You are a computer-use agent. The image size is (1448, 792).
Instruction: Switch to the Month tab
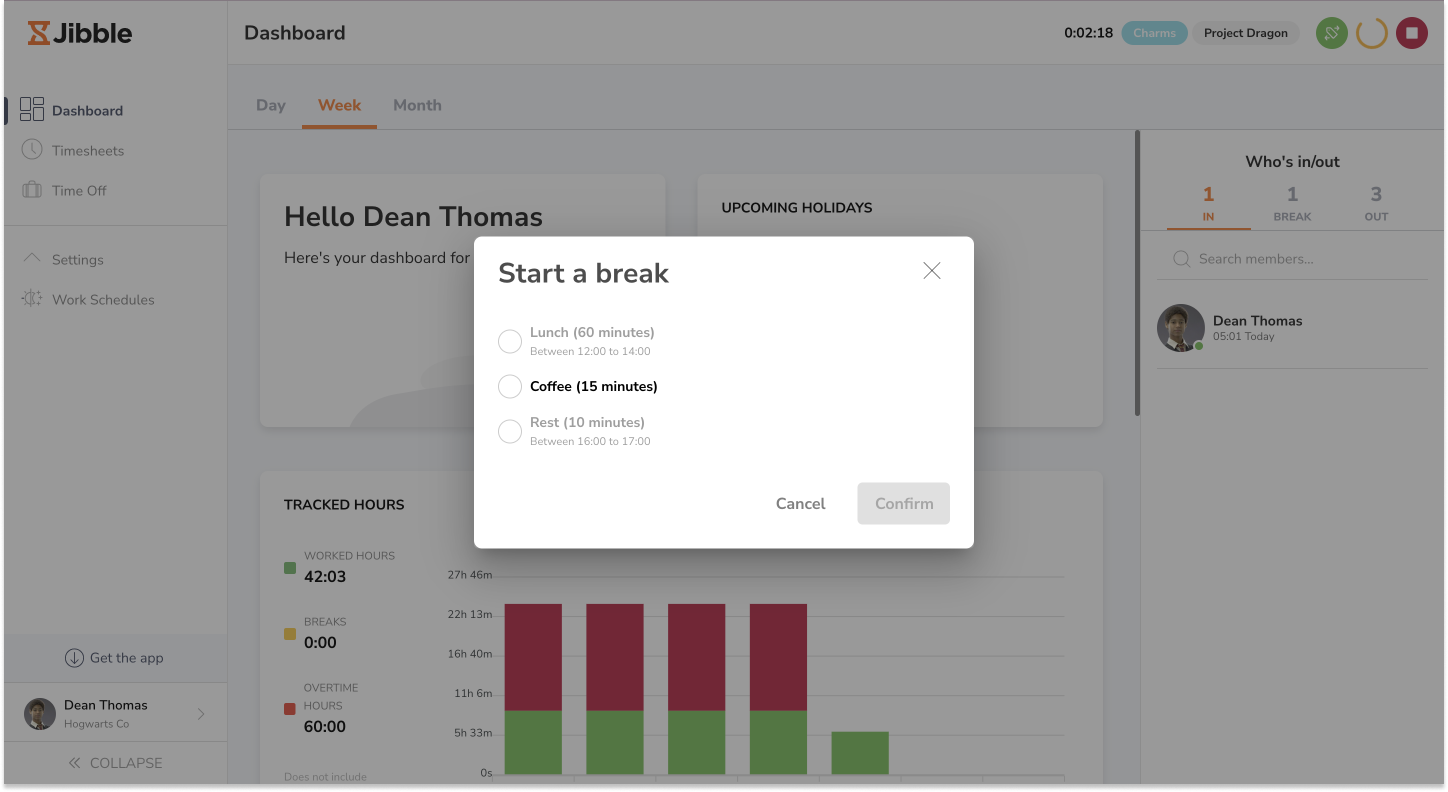417,105
